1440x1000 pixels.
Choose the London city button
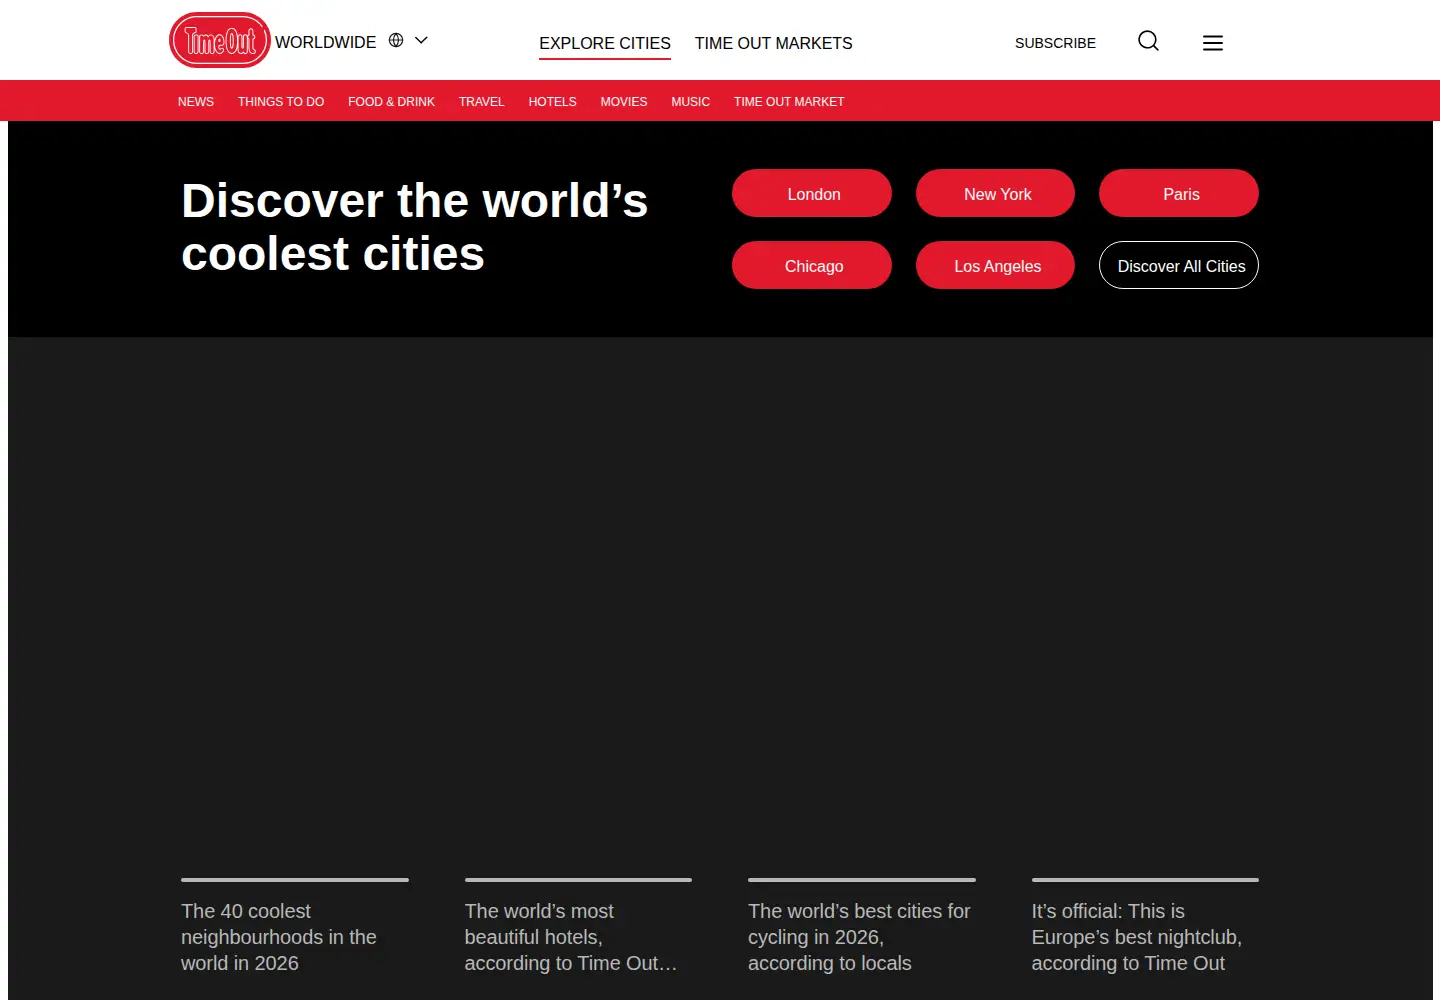(x=812, y=193)
